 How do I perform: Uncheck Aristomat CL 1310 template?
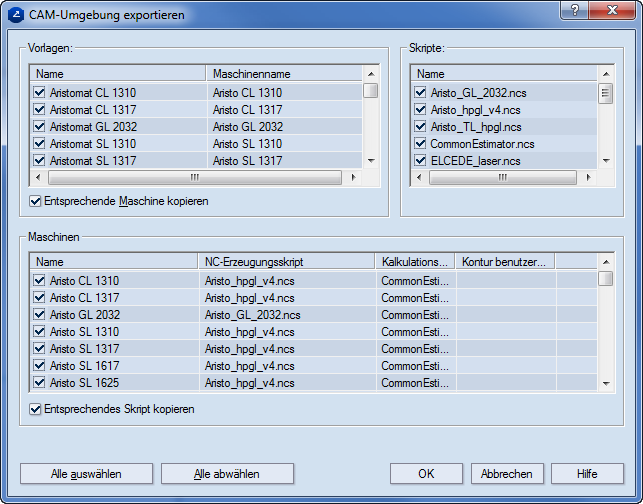pyautogui.click(x=39, y=92)
